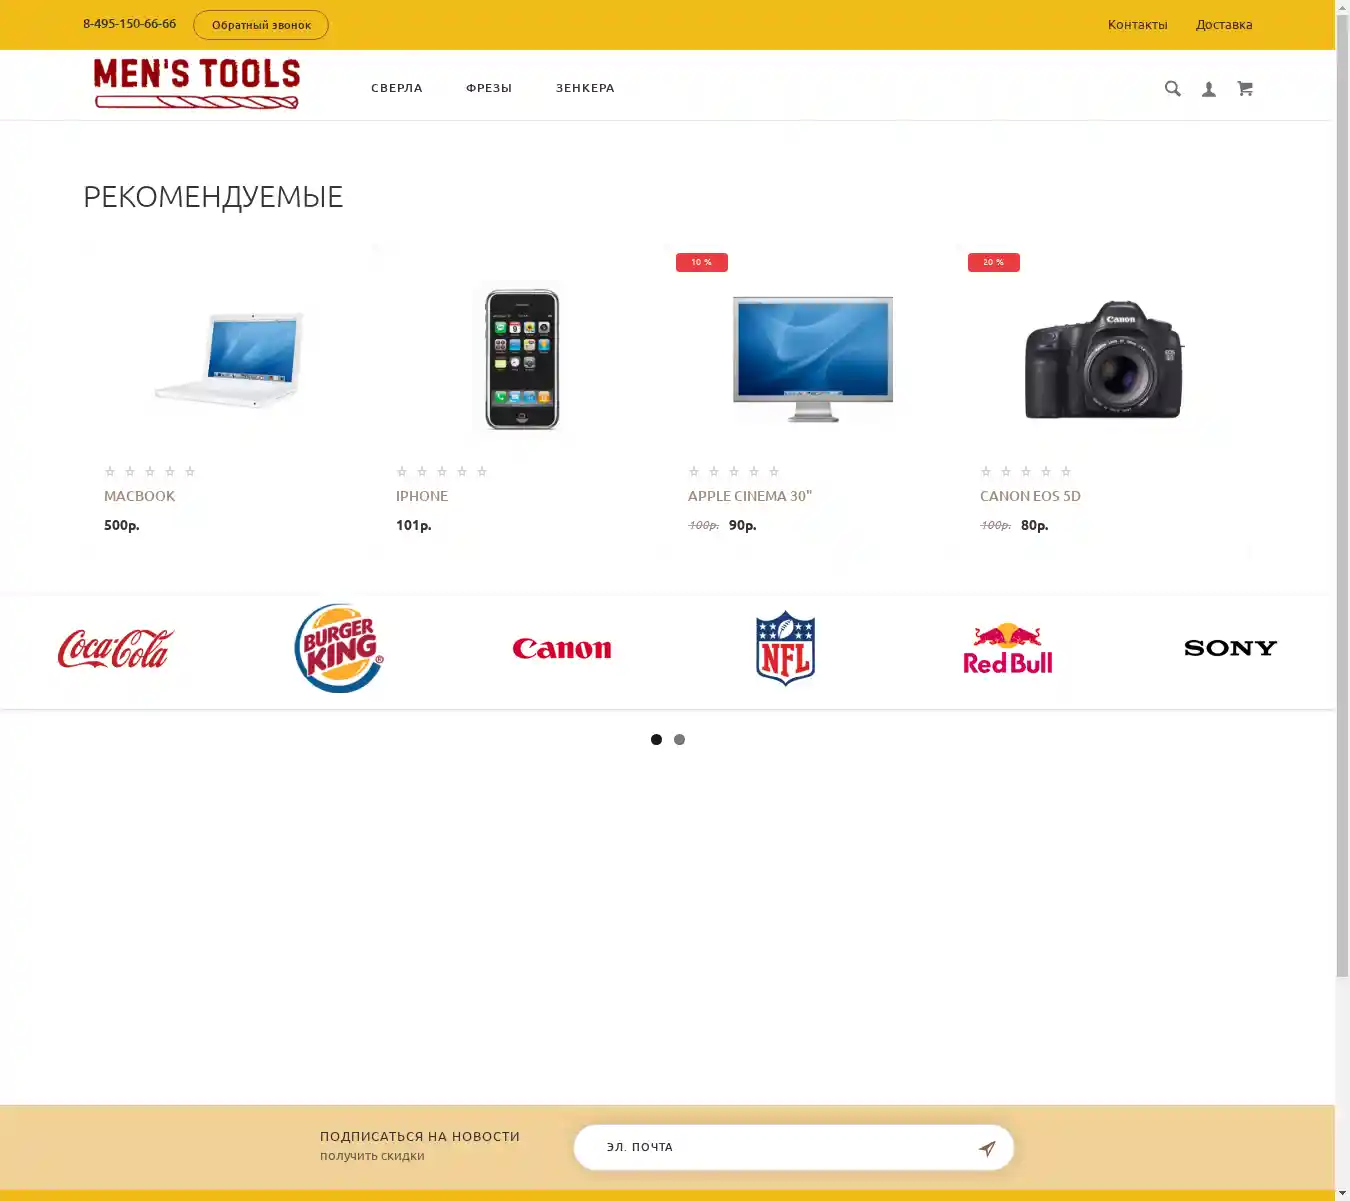Switch to second carousel page dot

coord(680,740)
